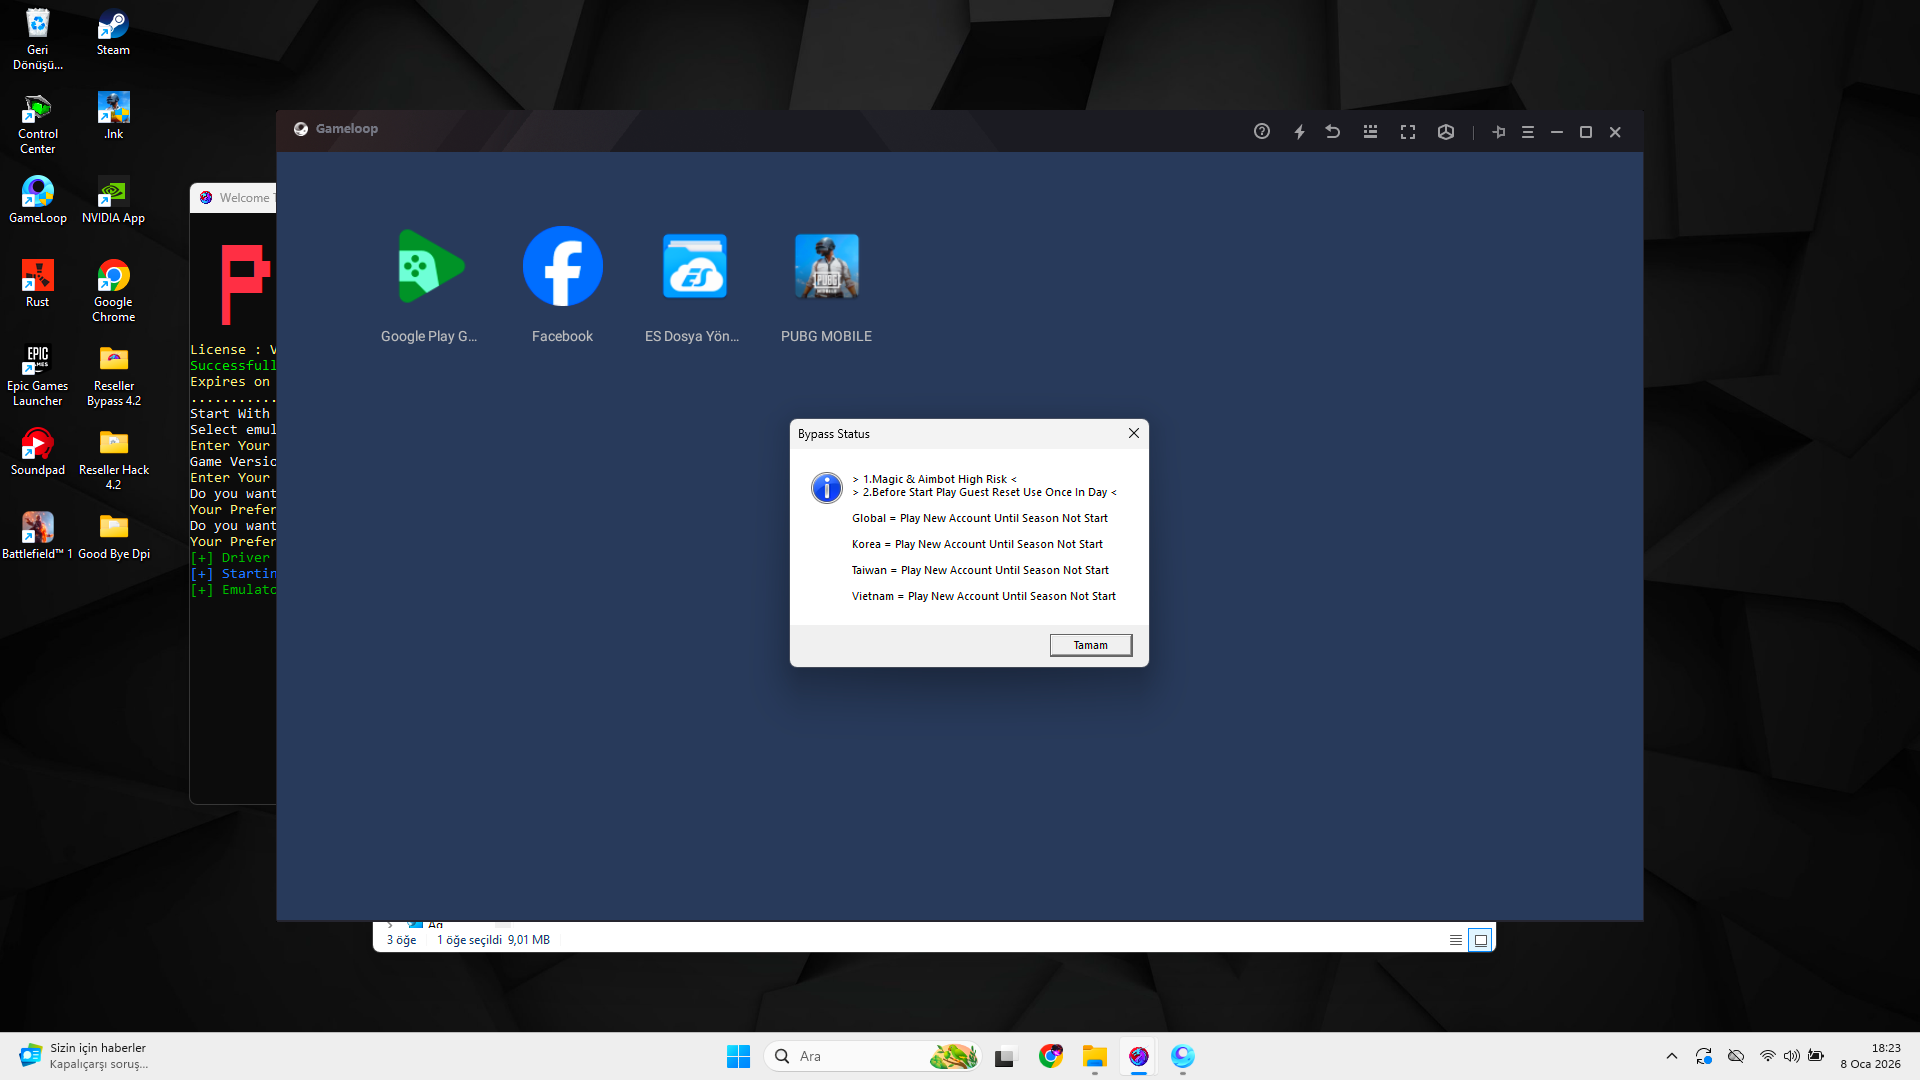Open the Gameloop hamburger menu
Screen dimensions: 1920x1080
1528,132
